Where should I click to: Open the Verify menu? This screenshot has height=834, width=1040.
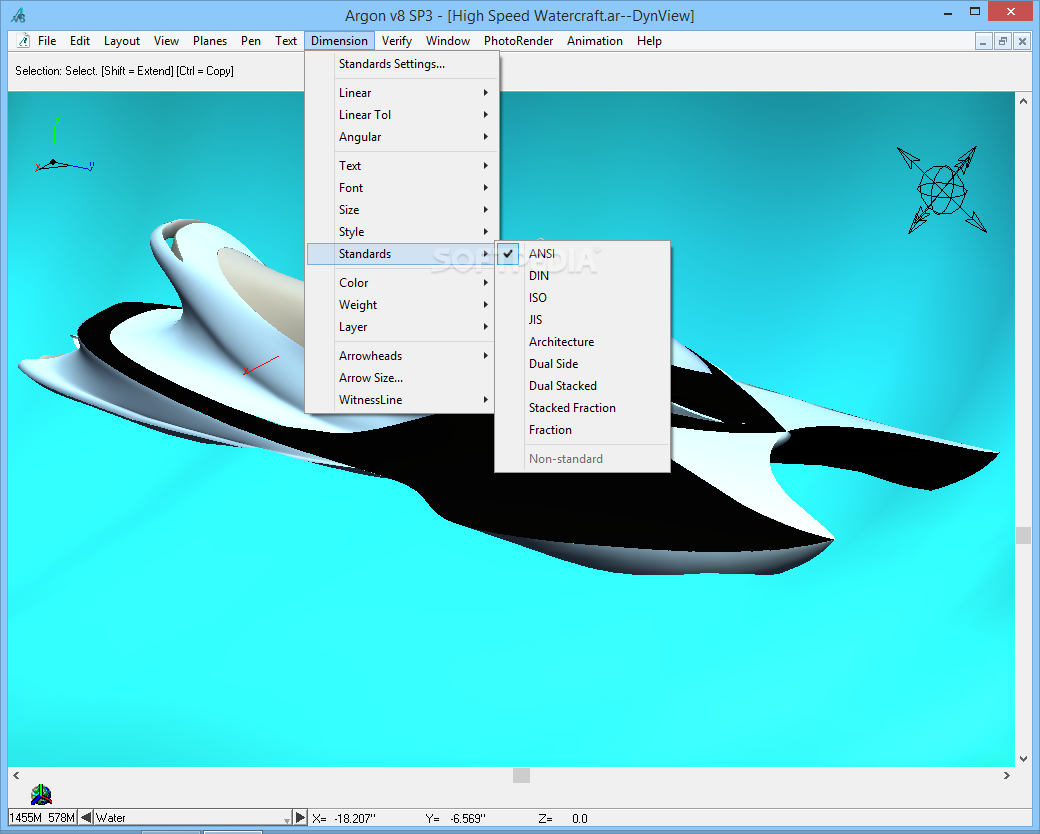coord(397,40)
